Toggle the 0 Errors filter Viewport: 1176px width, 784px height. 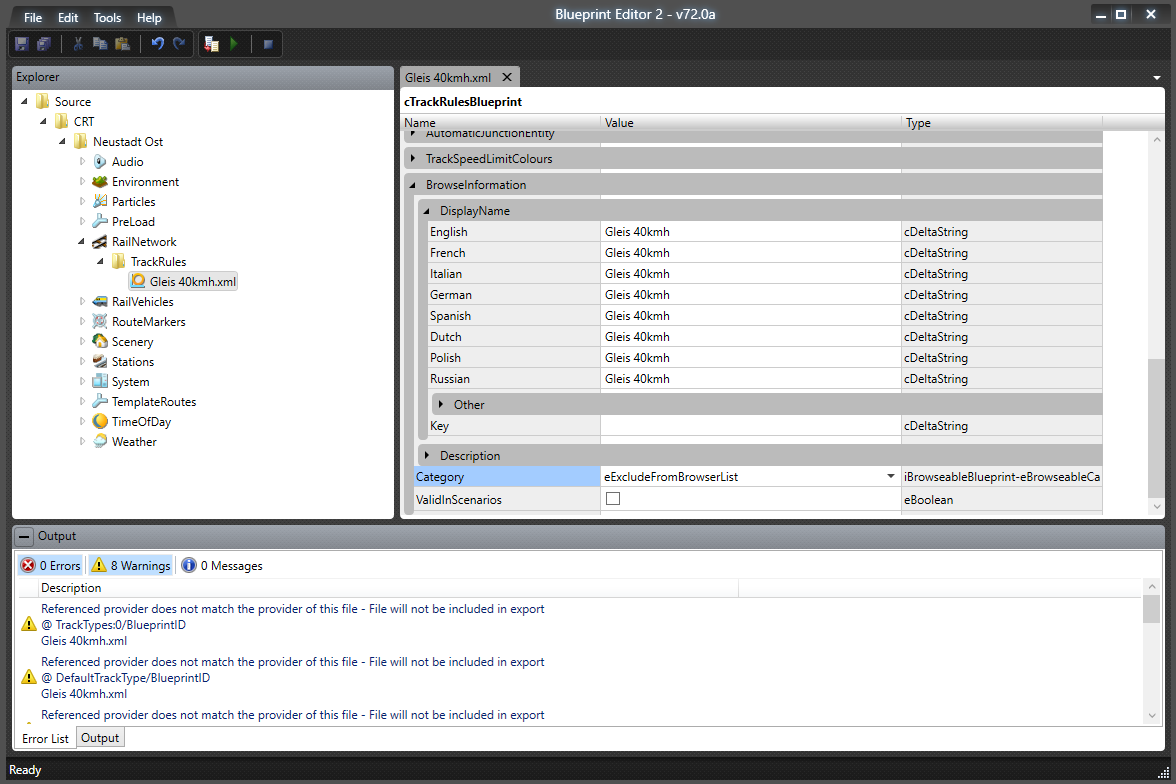pyautogui.click(x=51, y=565)
